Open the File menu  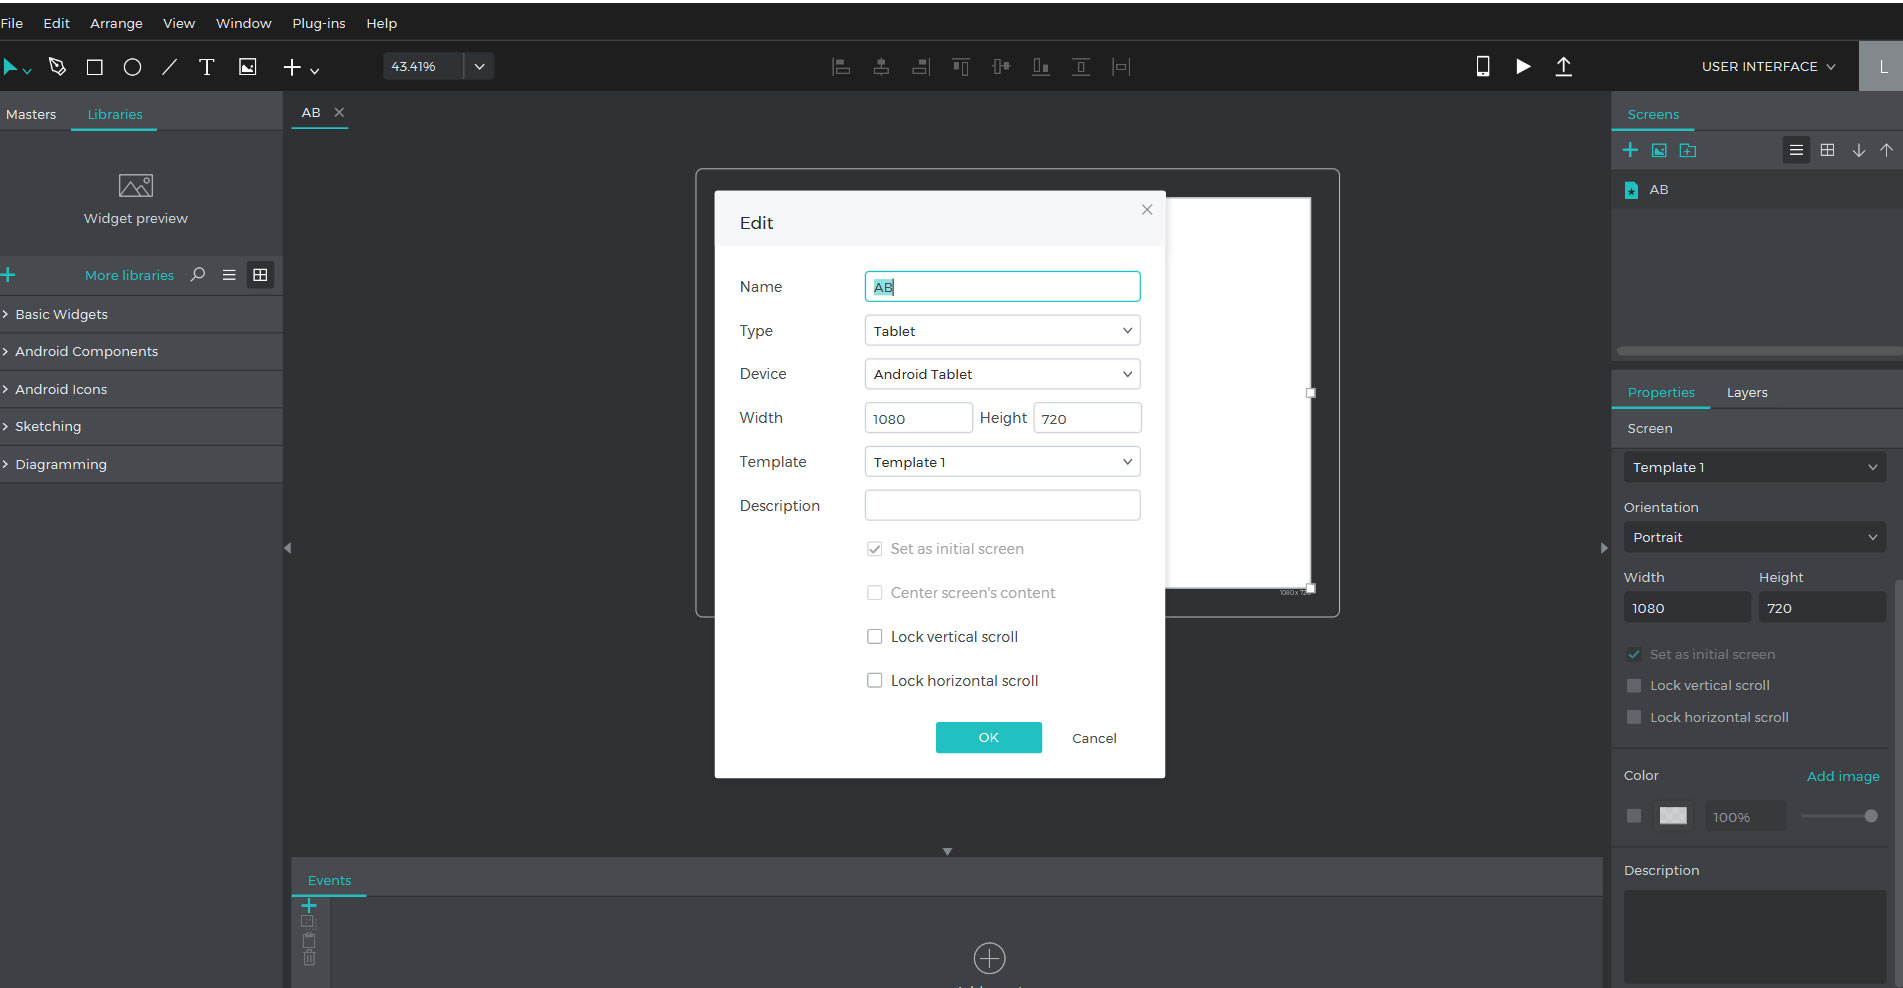12,23
